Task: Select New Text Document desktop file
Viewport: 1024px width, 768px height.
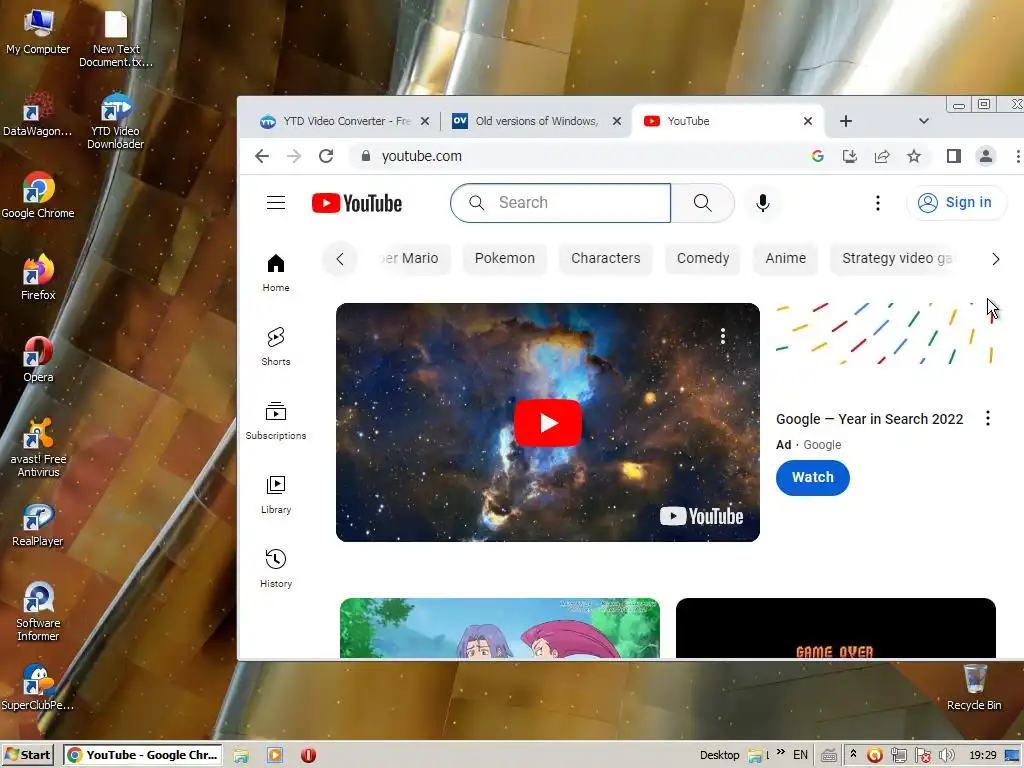Action: point(116,40)
